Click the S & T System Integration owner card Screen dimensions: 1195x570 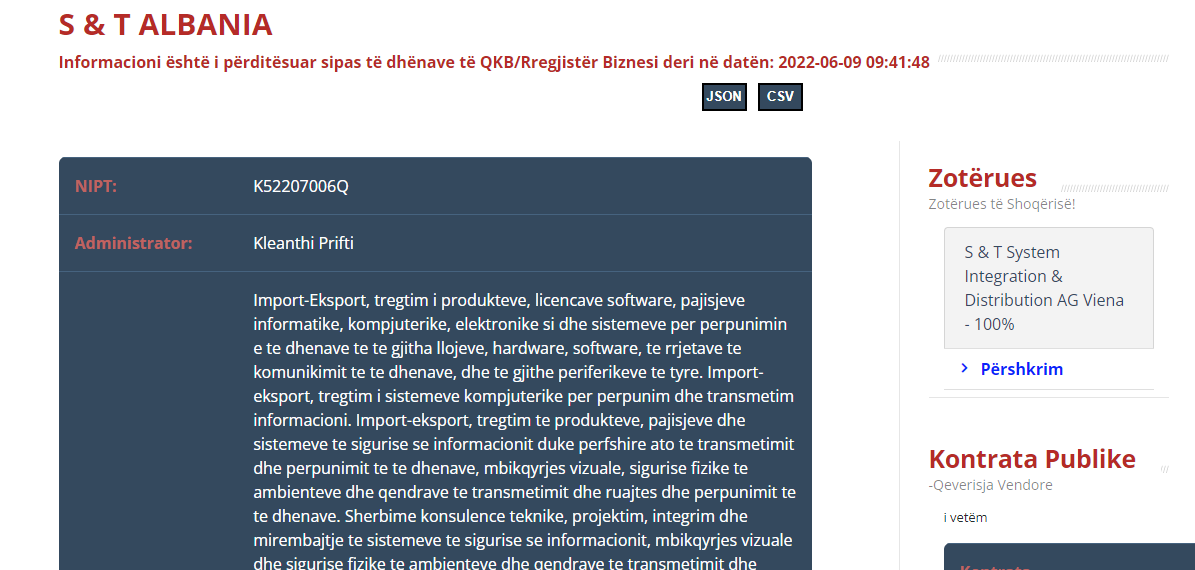coord(1049,288)
